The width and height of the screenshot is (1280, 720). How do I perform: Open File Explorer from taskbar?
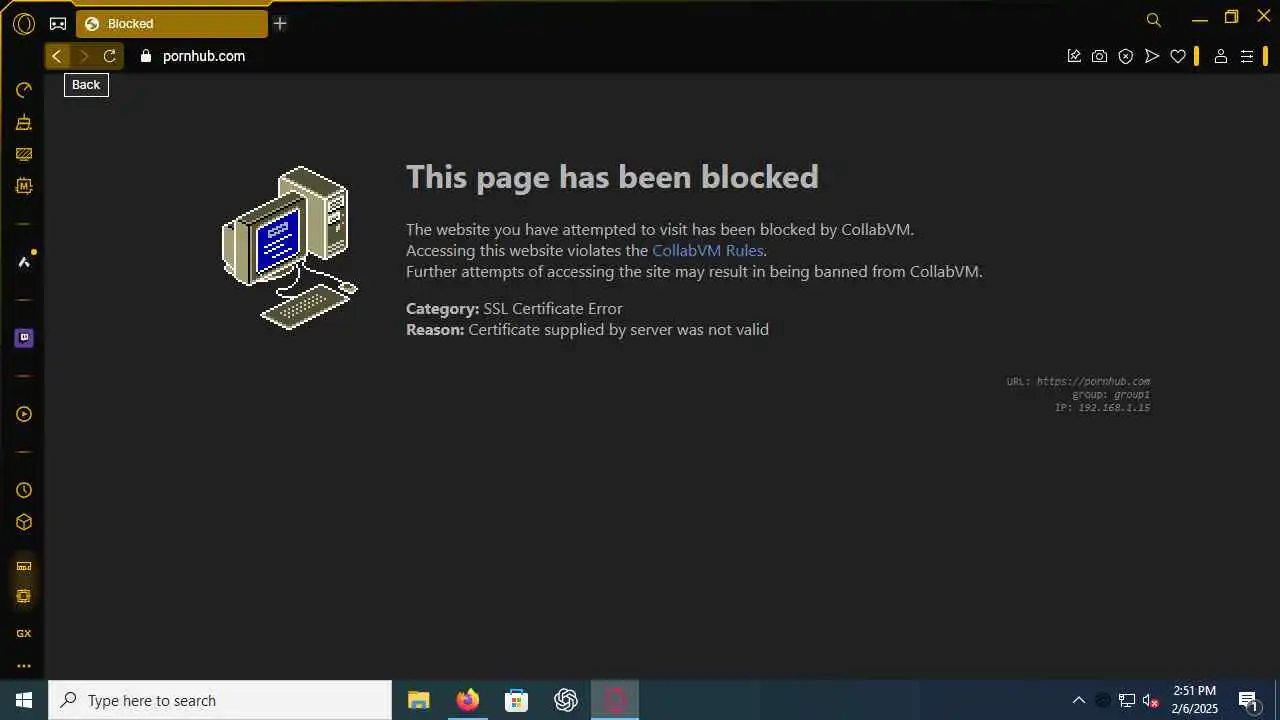[419, 700]
